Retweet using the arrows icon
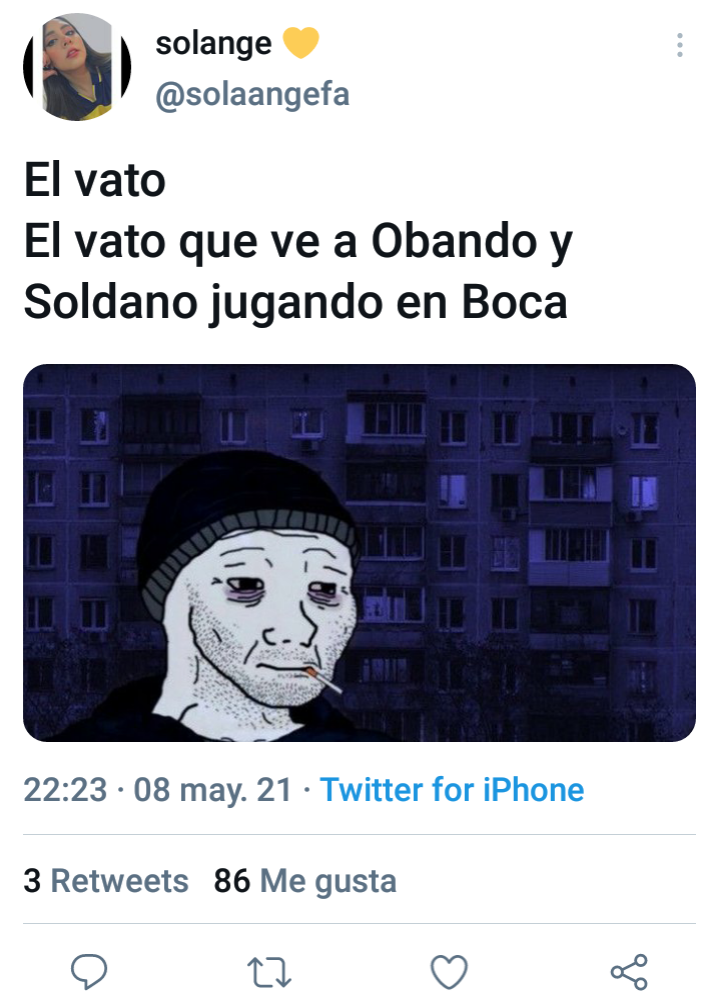Image resolution: width=719 pixels, height=996 pixels. click(x=269, y=972)
